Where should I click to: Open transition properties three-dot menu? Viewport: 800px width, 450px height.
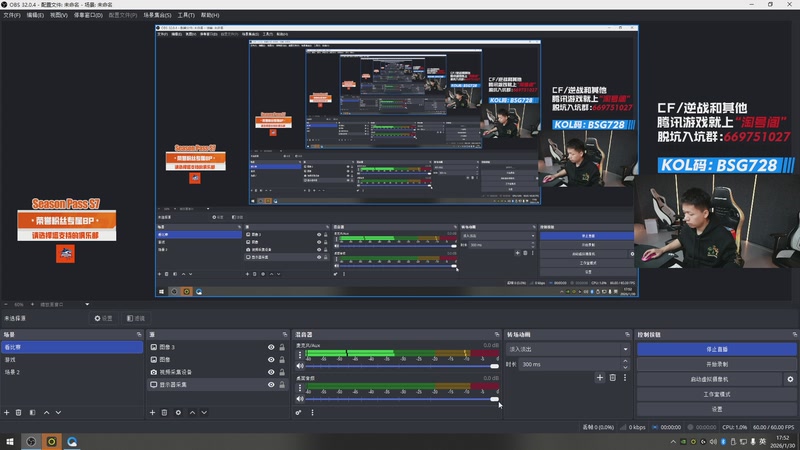(x=624, y=378)
